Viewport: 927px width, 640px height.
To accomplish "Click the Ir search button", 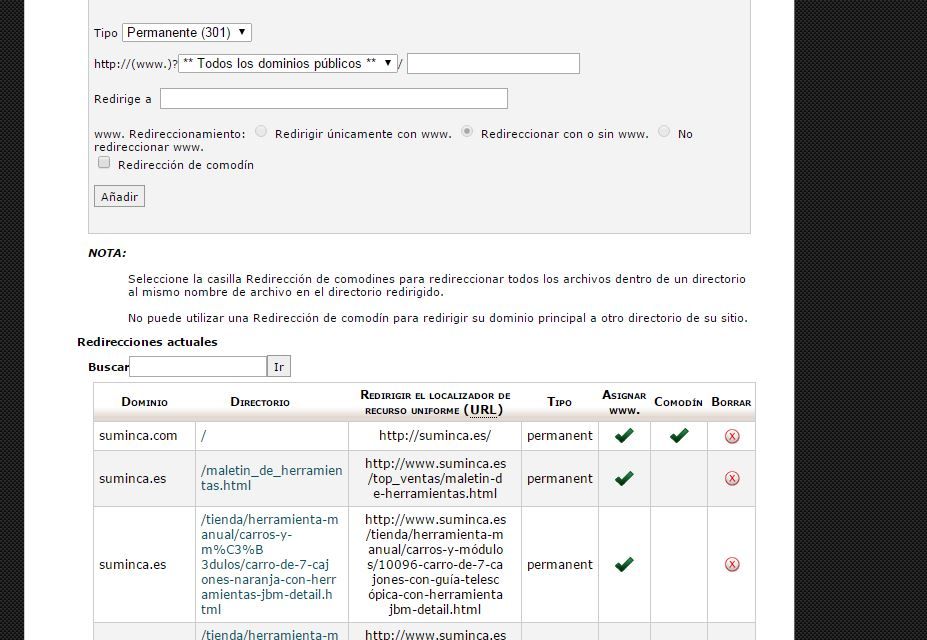I will point(279,367).
